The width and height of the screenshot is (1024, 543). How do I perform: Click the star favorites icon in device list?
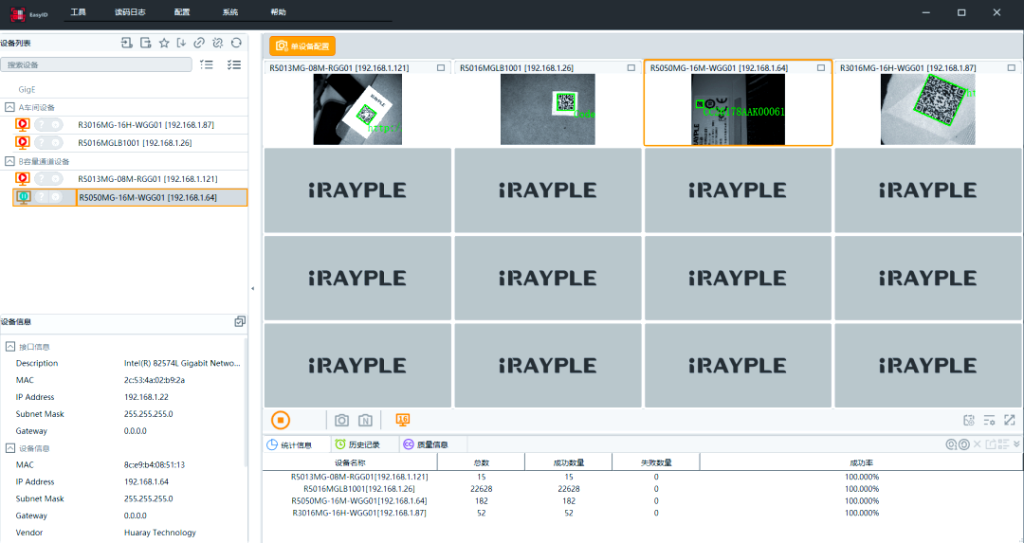coord(164,43)
